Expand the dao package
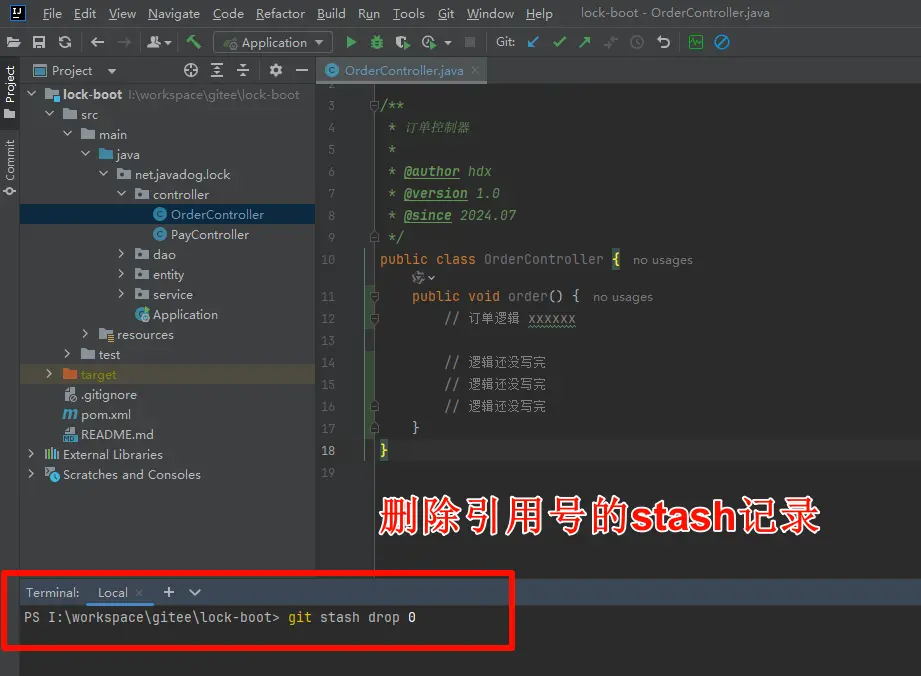This screenshot has height=676, width=921. [x=122, y=254]
